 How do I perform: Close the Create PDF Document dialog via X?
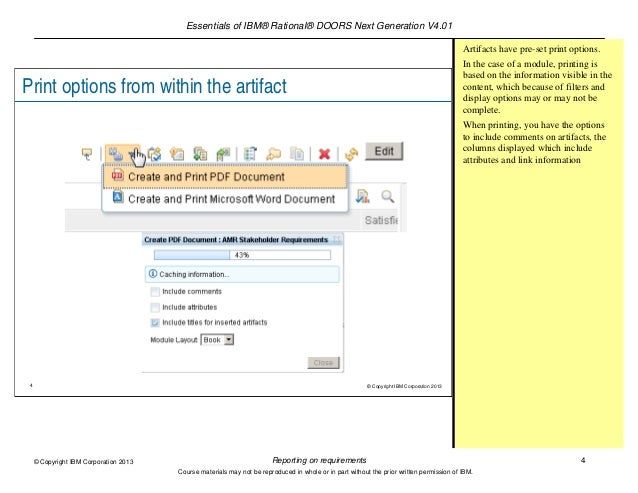(337, 240)
